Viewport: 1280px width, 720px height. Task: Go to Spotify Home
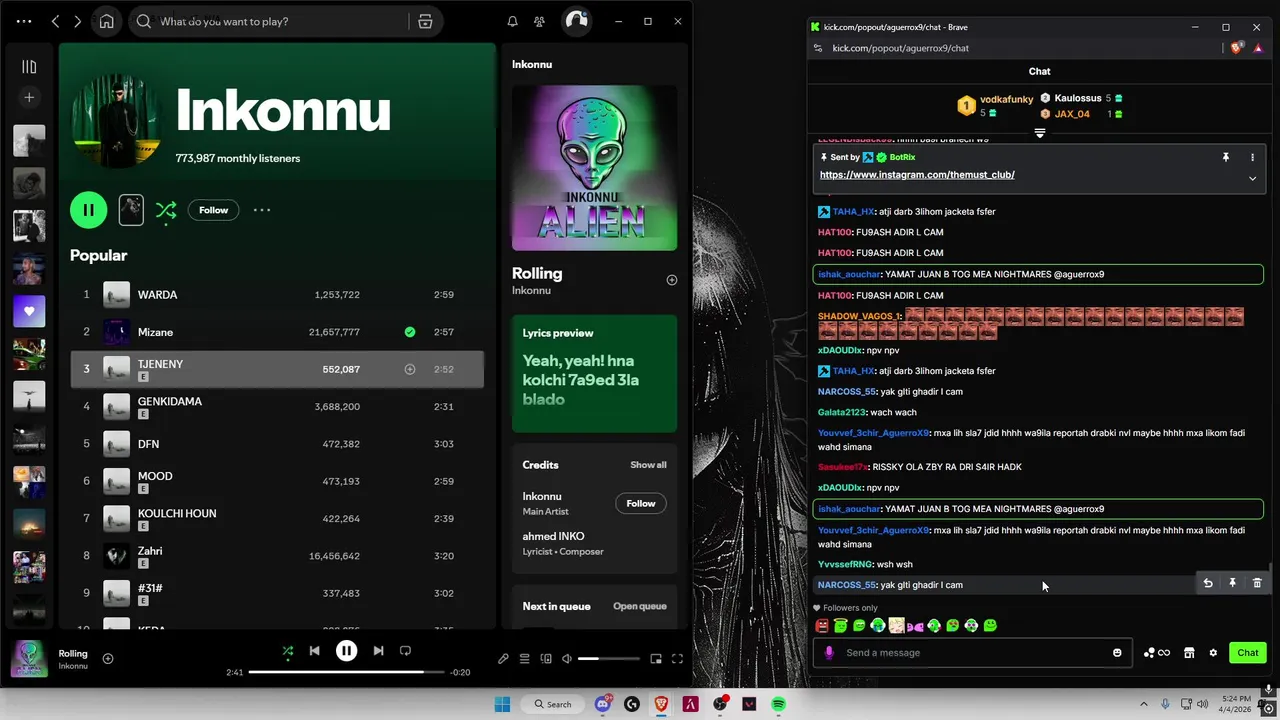(x=106, y=21)
